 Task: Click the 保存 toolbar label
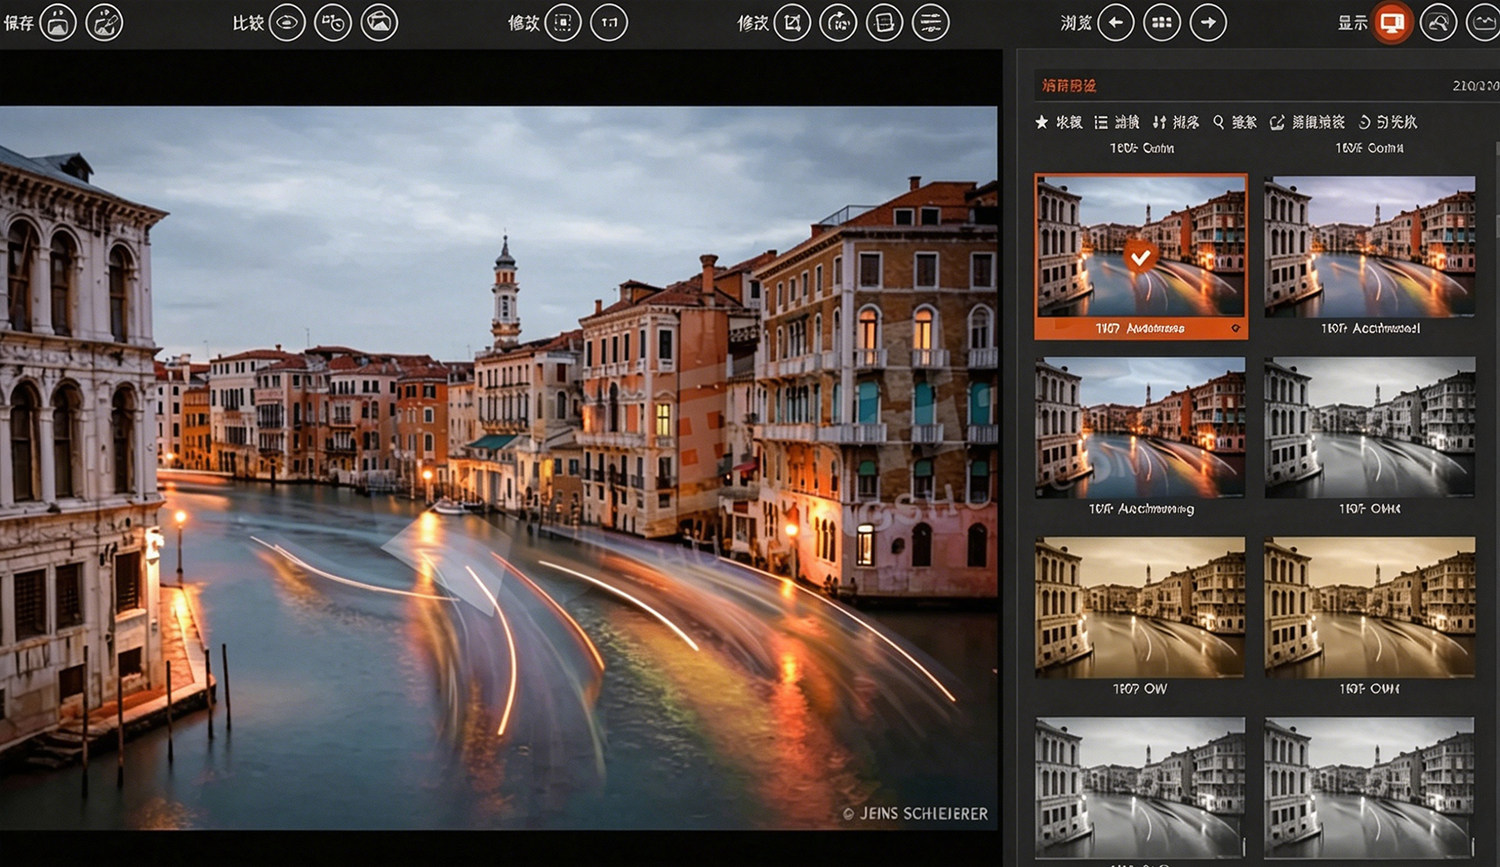(x=19, y=23)
